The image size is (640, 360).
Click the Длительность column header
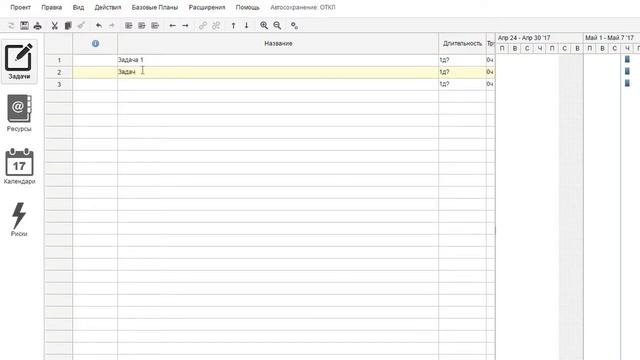462,43
